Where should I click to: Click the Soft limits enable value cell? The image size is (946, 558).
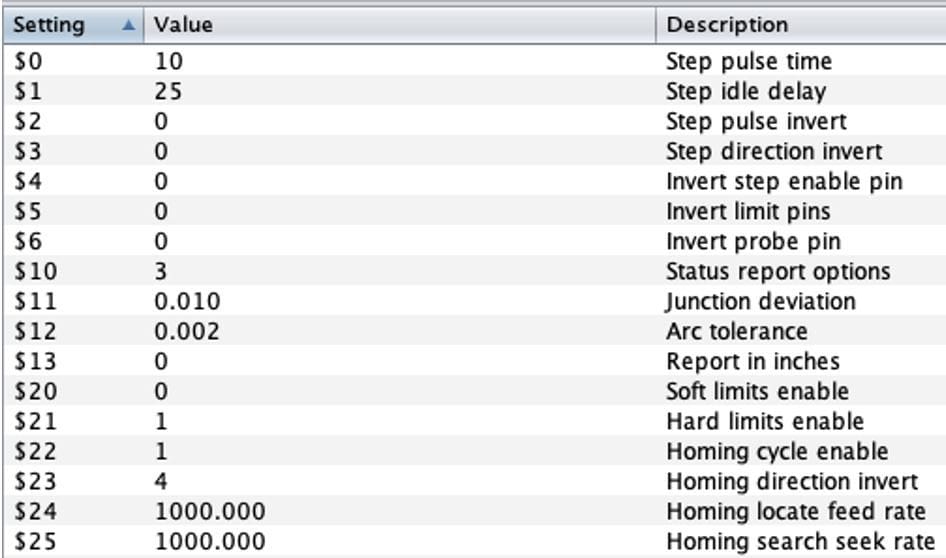click(162, 392)
